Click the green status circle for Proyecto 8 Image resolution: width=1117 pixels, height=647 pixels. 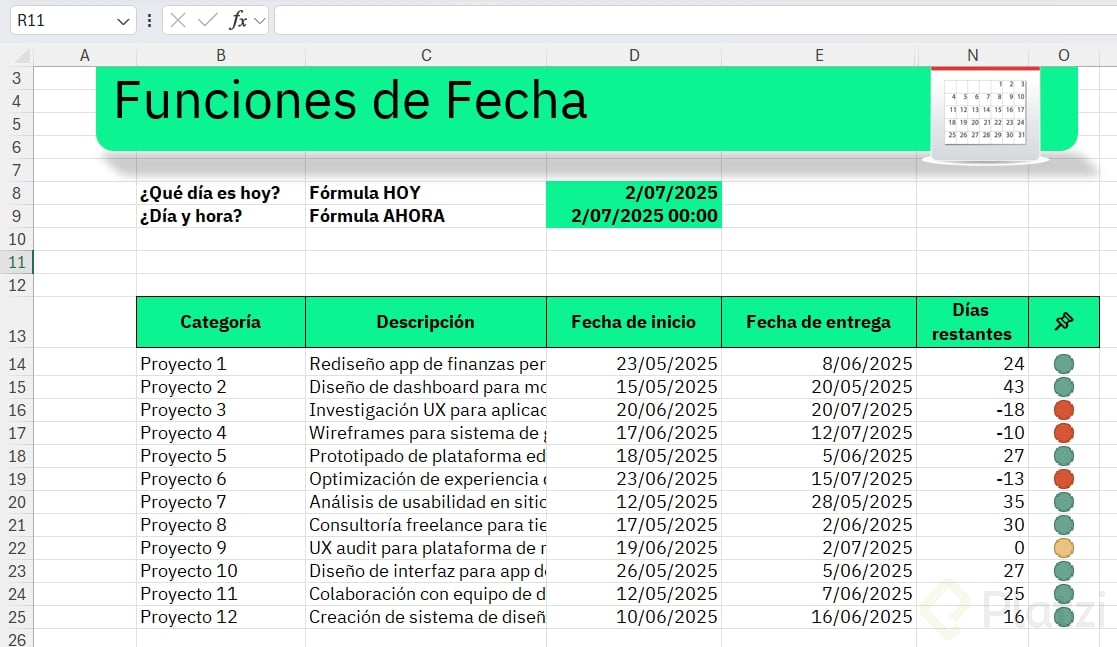point(1064,525)
